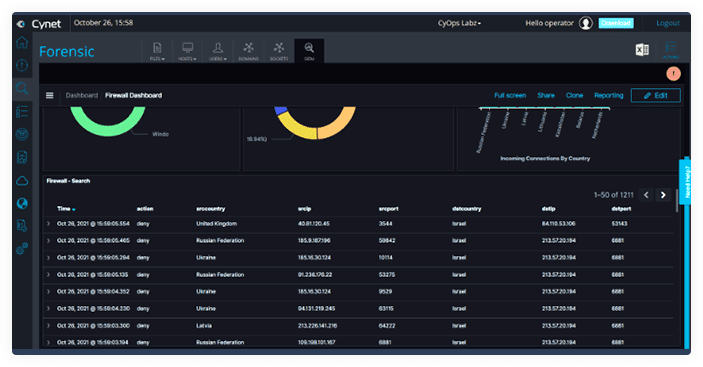
Task: Expand the Russian Federation 91.236.176.22 row
Action: pyautogui.click(x=48, y=275)
